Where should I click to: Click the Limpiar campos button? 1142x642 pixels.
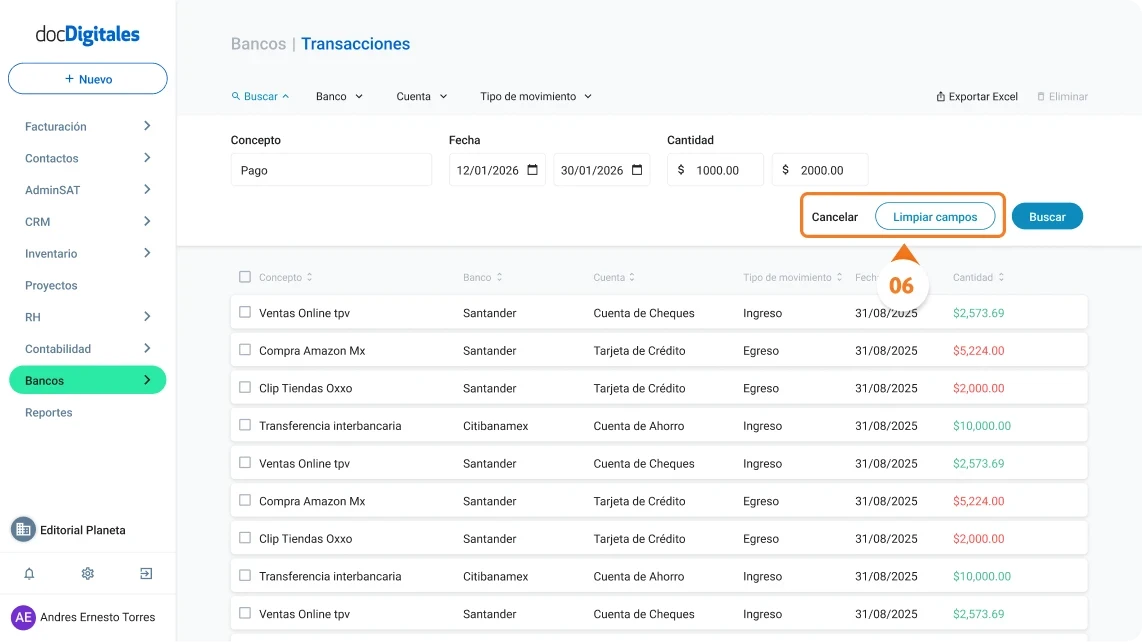[936, 216]
